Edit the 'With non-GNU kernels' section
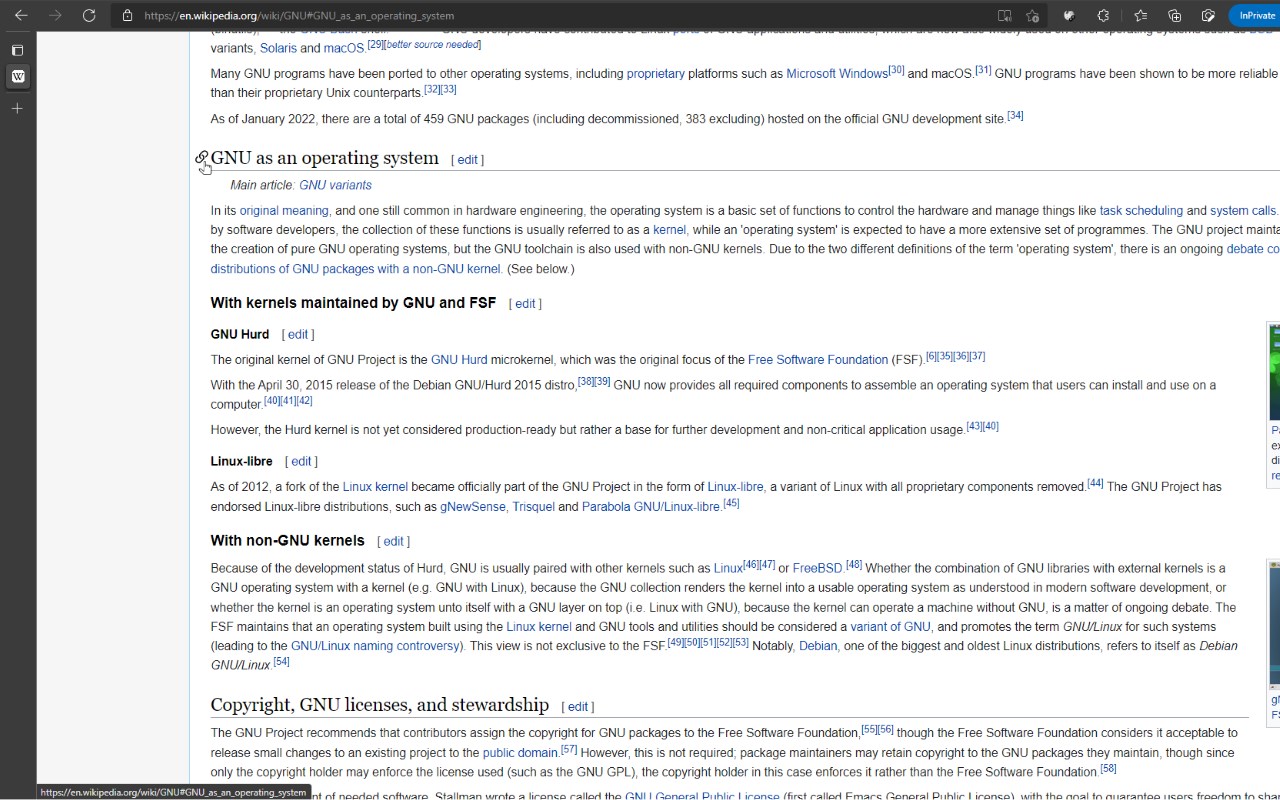The image size is (1280, 800). click(393, 542)
